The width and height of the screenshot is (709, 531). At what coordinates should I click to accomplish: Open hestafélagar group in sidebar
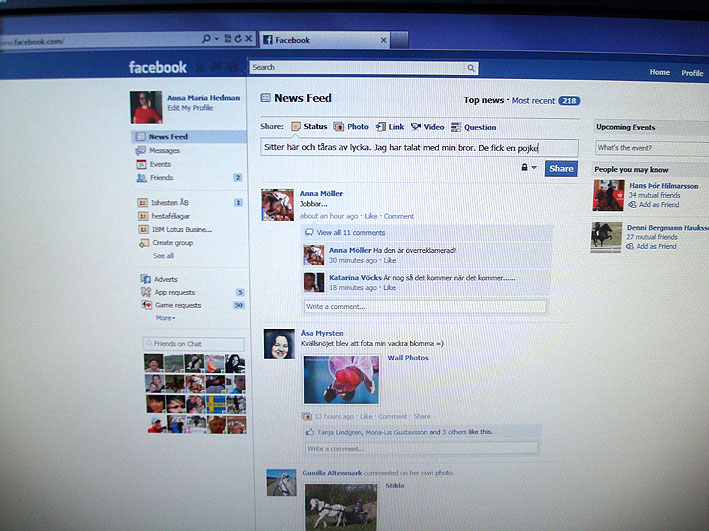point(170,216)
